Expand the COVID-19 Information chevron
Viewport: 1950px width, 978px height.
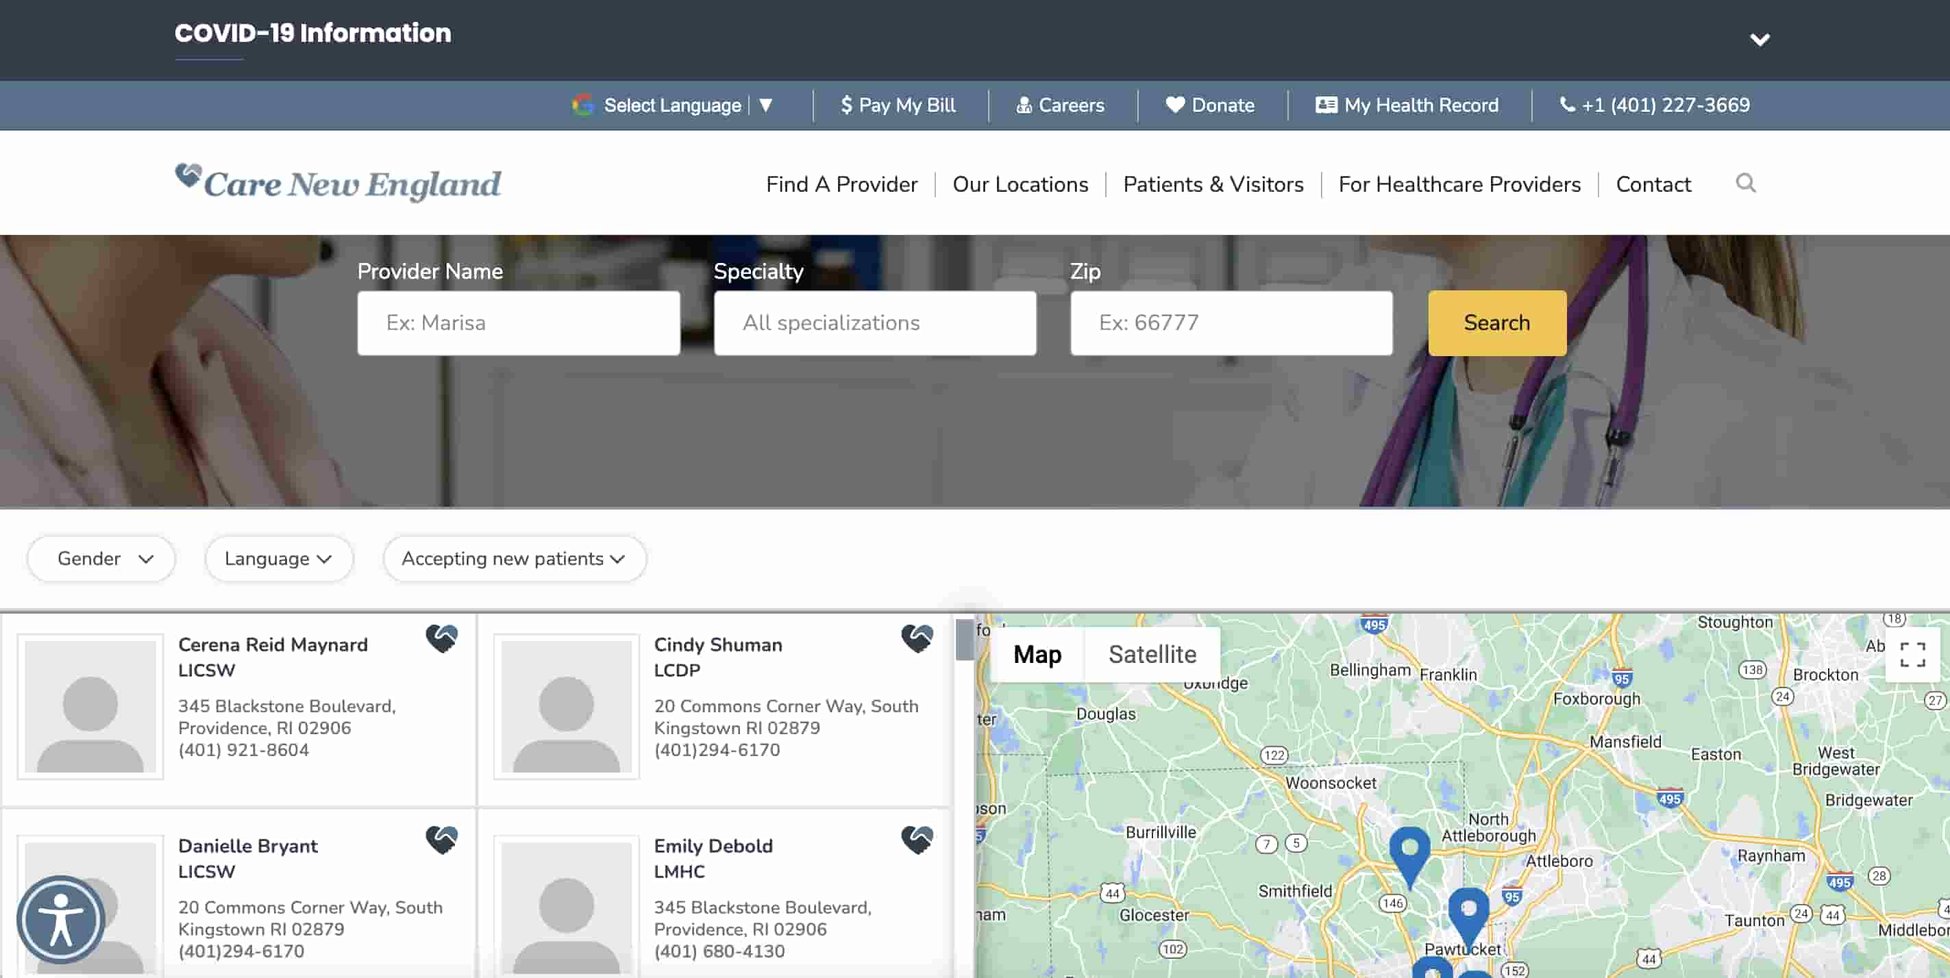click(x=1760, y=40)
